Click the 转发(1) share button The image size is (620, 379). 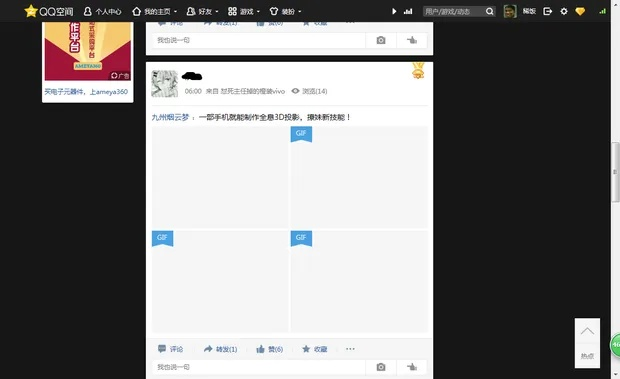coord(220,349)
